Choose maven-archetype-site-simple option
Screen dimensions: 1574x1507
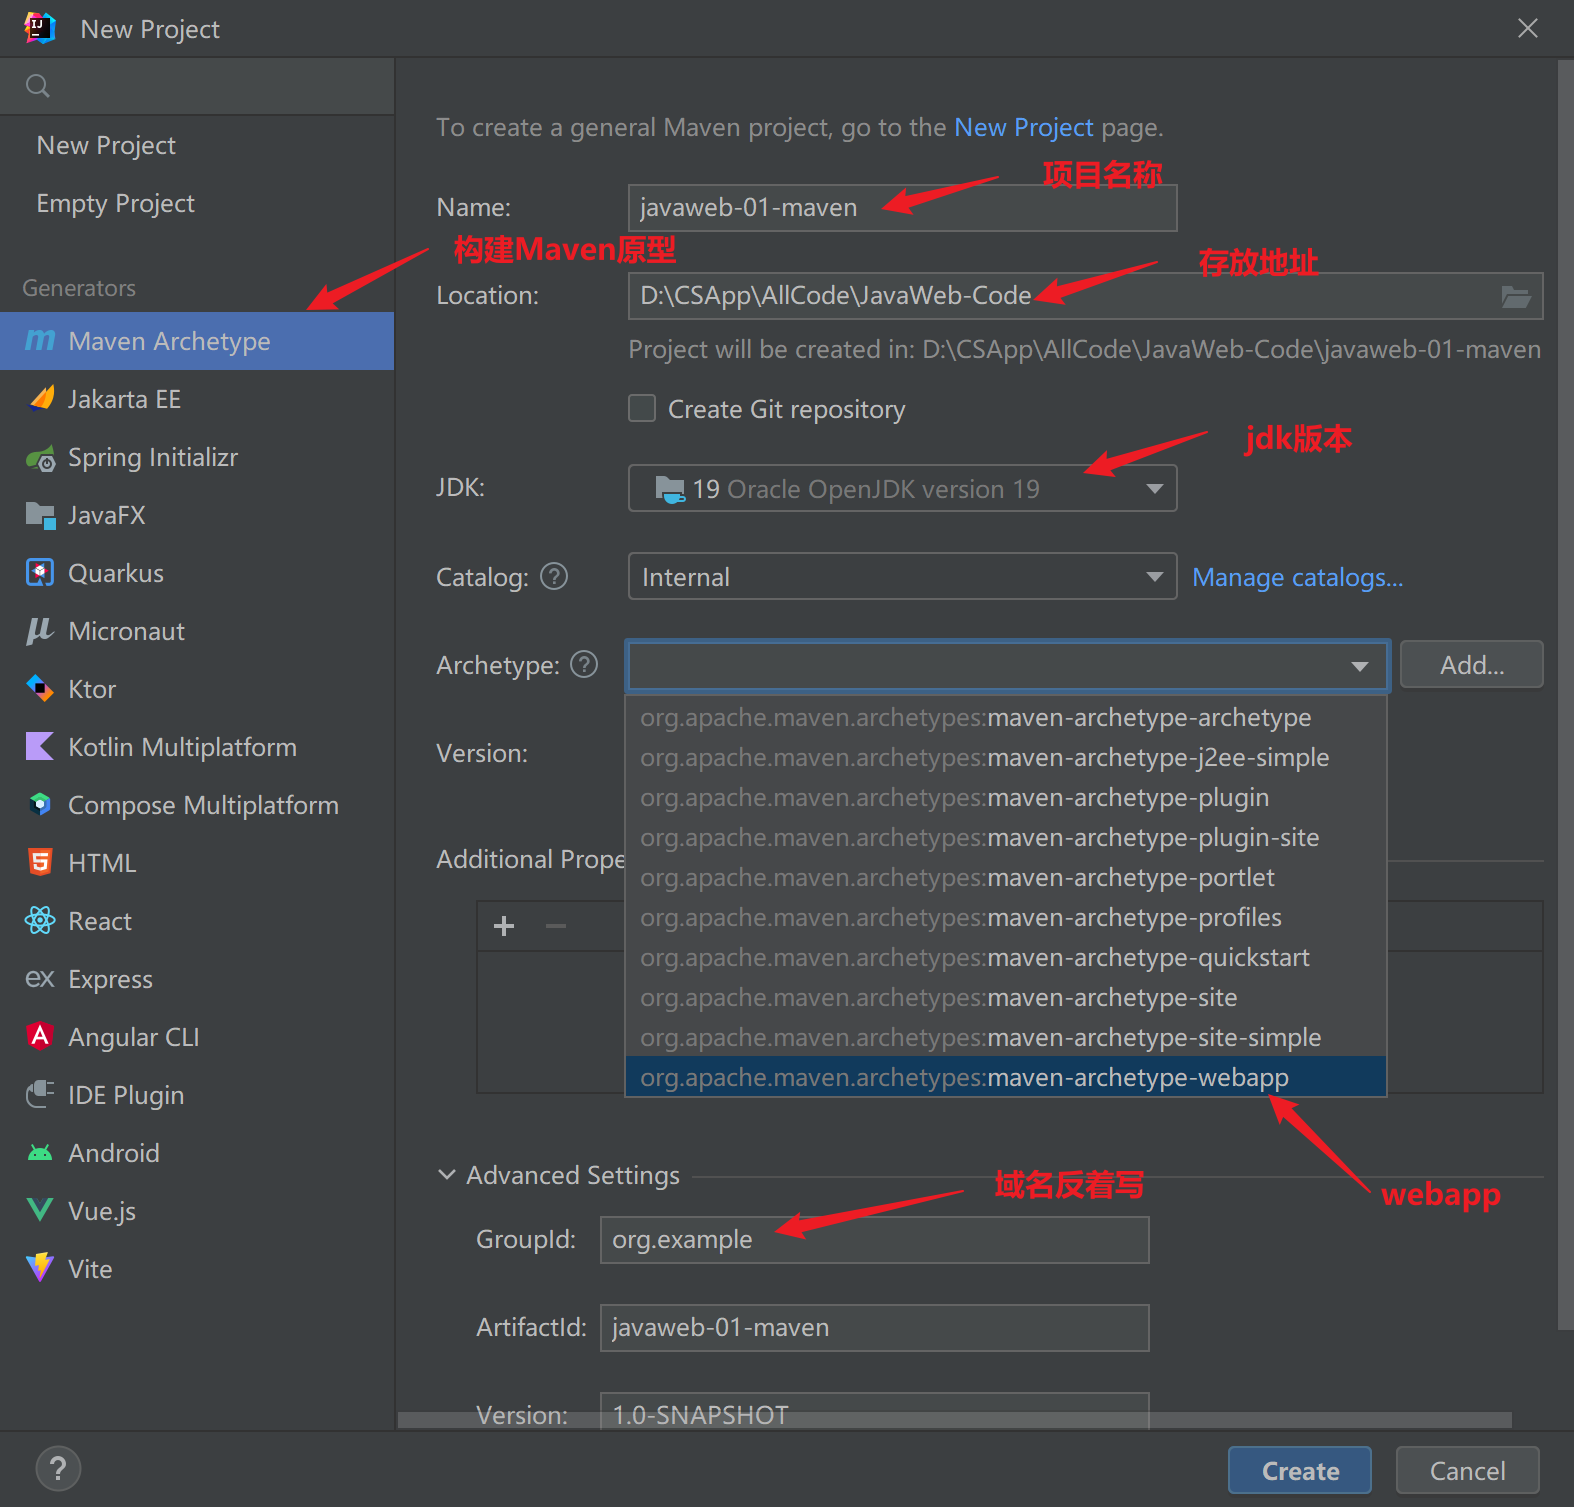coord(1006,1037)
